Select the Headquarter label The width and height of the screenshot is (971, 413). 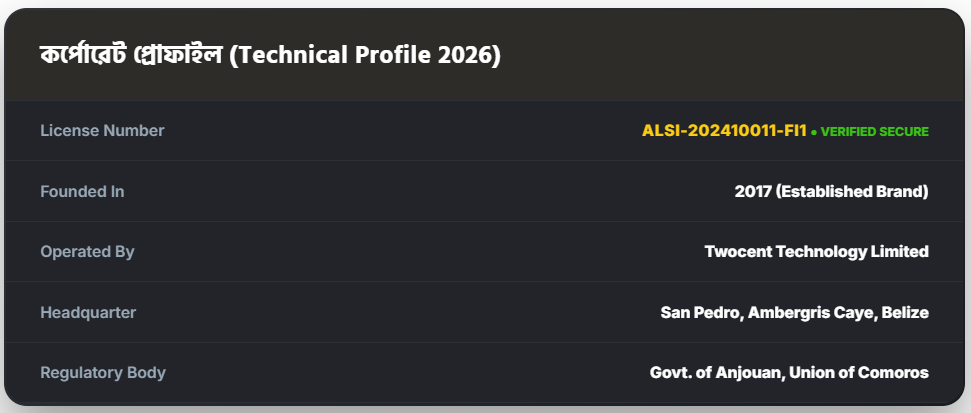88,313
